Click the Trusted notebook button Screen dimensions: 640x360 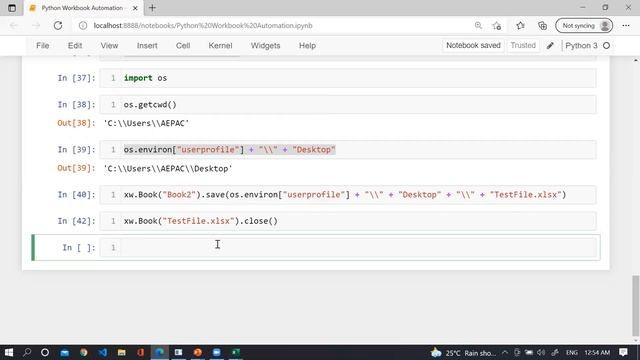point(523,45)
